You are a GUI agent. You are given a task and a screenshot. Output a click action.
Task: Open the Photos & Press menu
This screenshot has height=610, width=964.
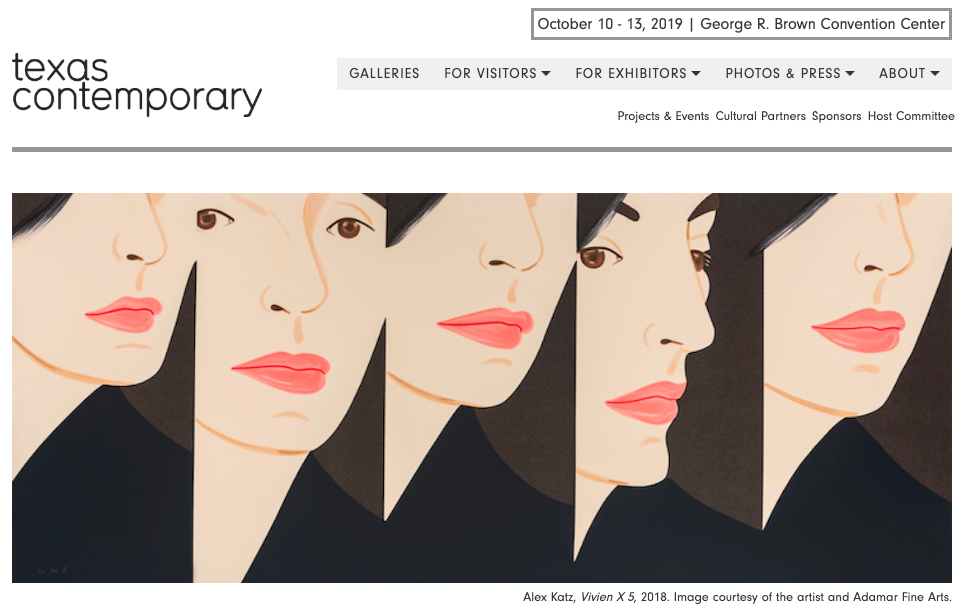coord(789,73)
